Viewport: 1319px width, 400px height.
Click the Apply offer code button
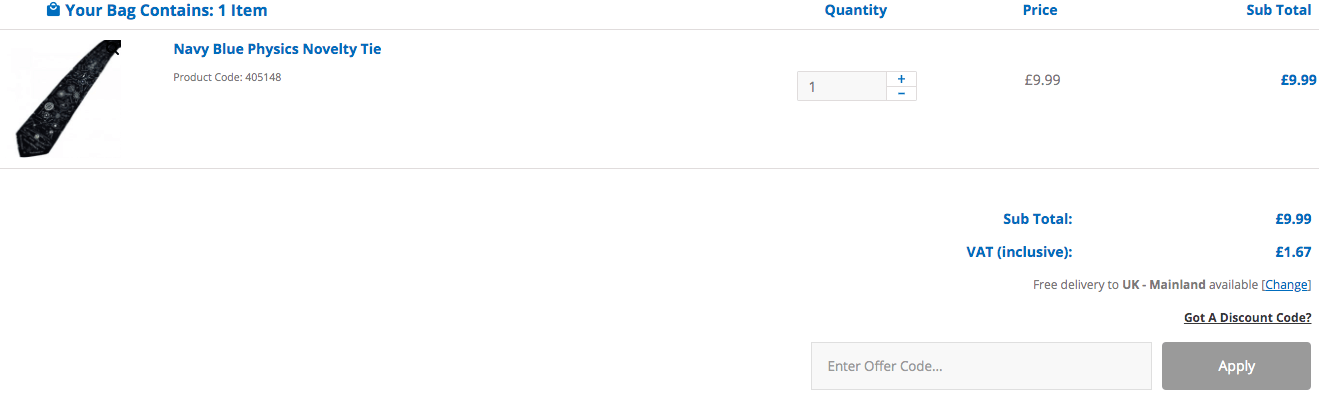(x=1236, y=366)
